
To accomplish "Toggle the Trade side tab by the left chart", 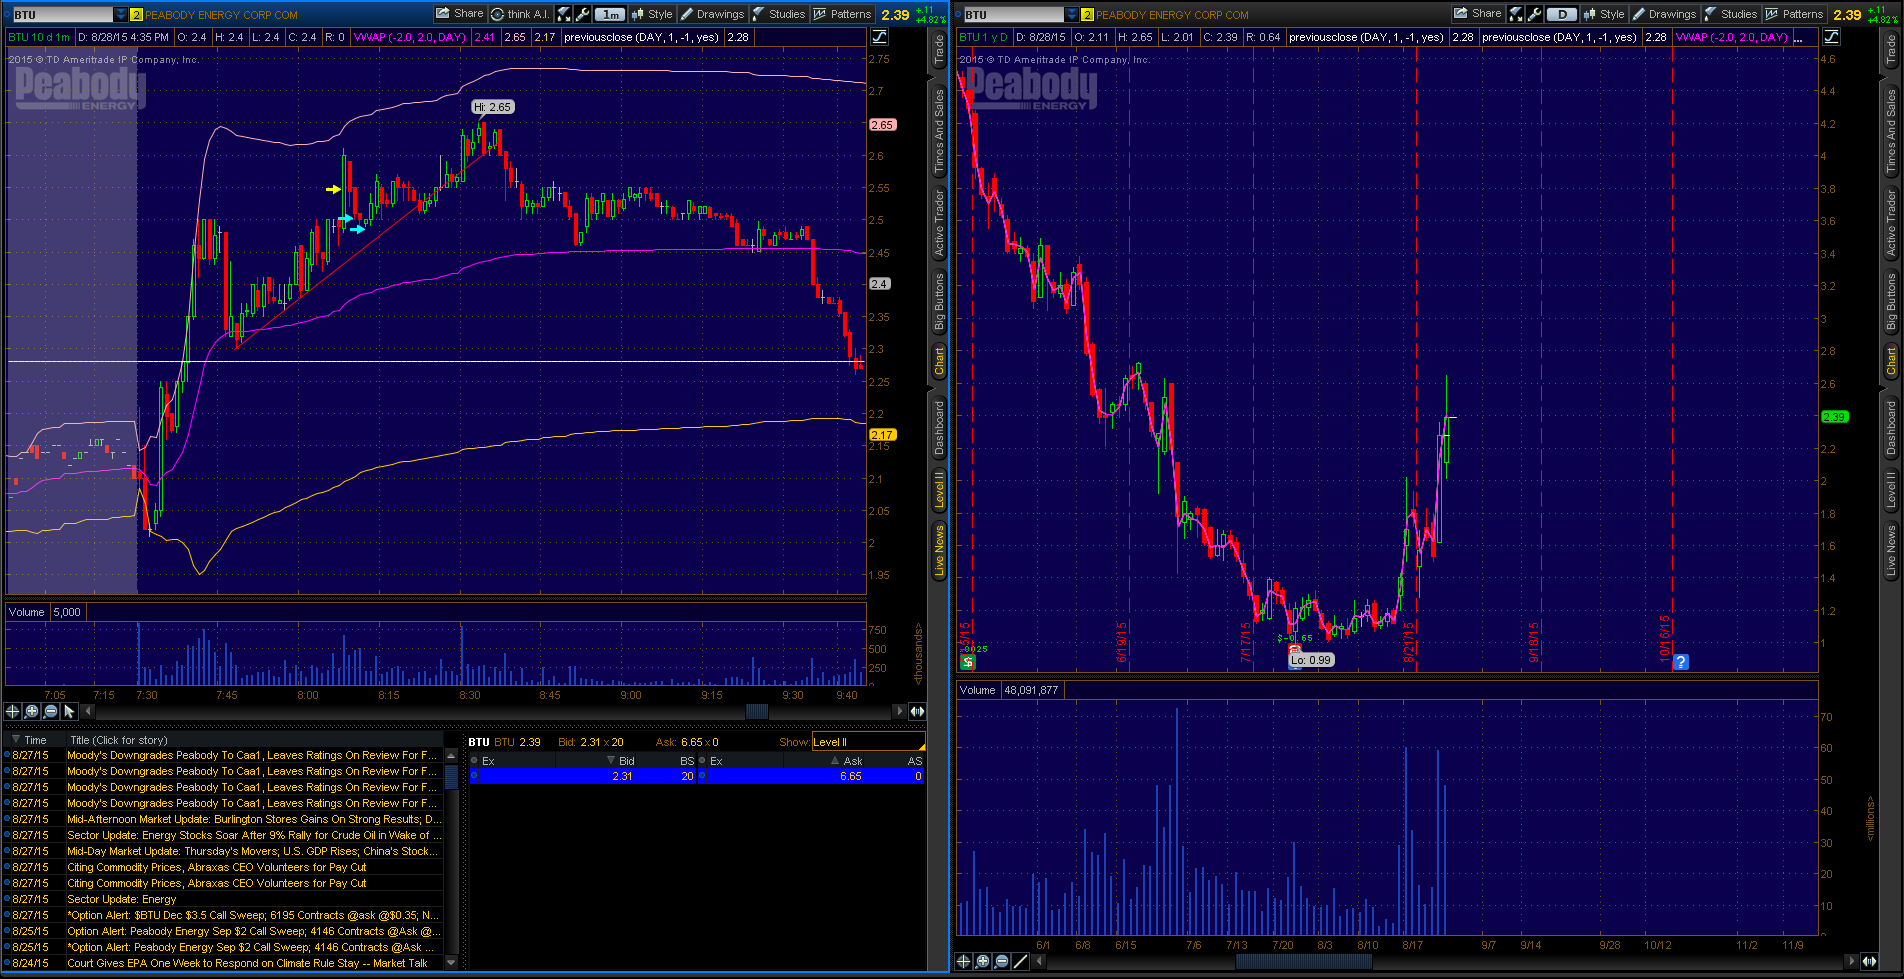I will (939, 51).
